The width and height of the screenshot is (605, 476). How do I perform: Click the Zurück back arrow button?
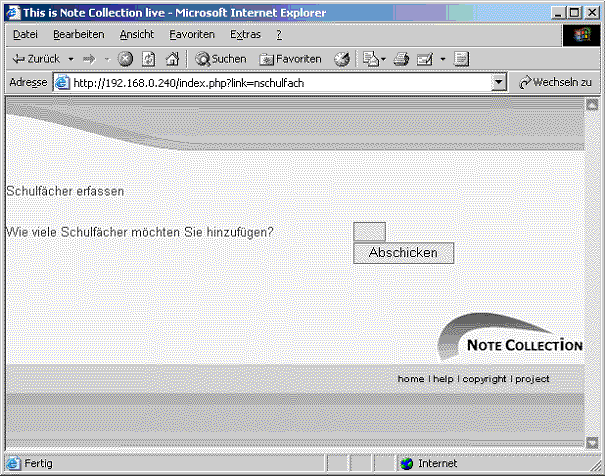(35, 59)
